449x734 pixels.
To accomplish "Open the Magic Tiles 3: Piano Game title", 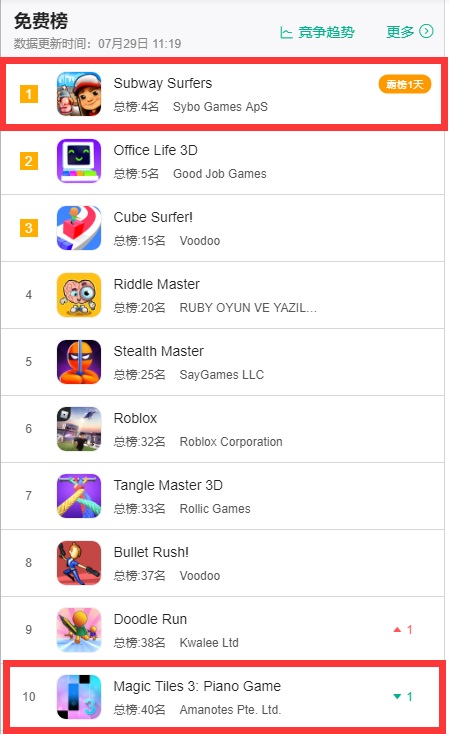I will pyautogui.click(x=197, y=686).
